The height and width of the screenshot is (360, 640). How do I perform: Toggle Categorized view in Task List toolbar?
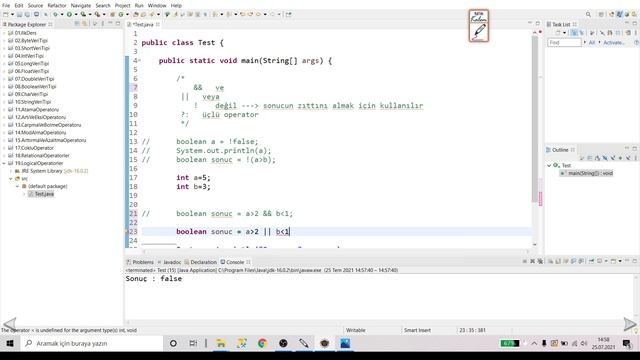[x=574, y=33]
